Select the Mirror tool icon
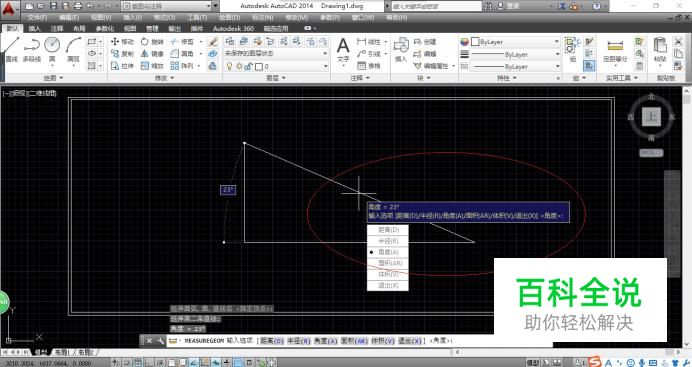The image size is (692, 367). tap(145, 53)
